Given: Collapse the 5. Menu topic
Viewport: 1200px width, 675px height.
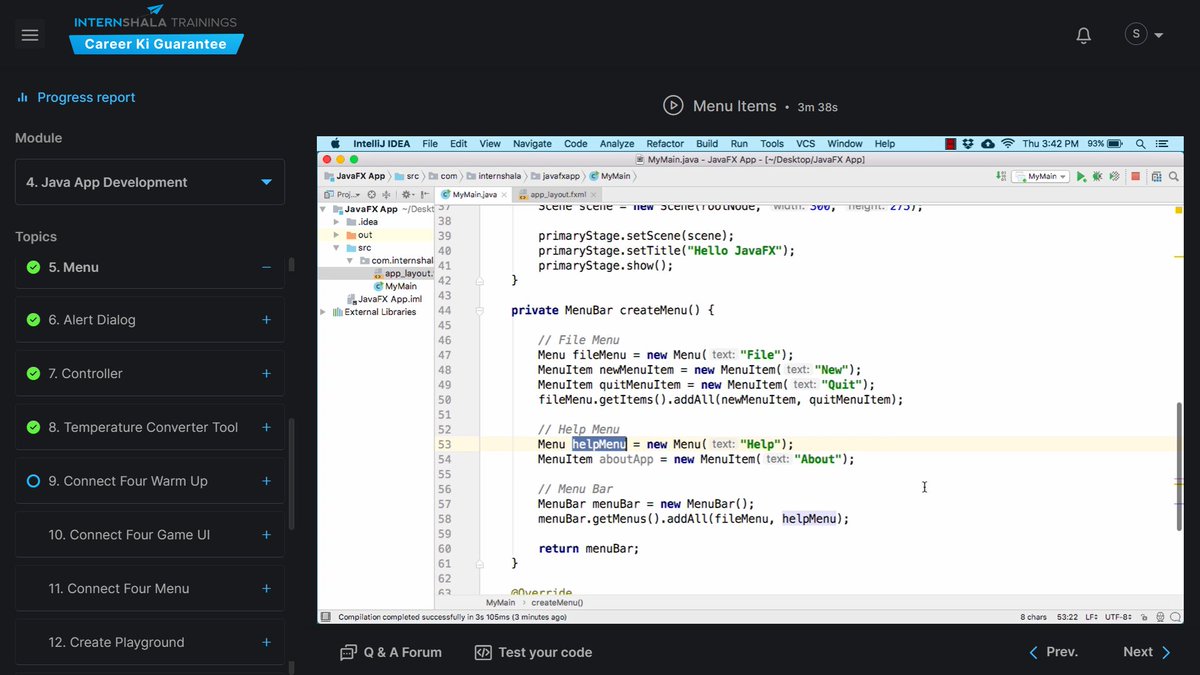Looking at the screenshot, I should pyautogui.click(x=266, y=267).
